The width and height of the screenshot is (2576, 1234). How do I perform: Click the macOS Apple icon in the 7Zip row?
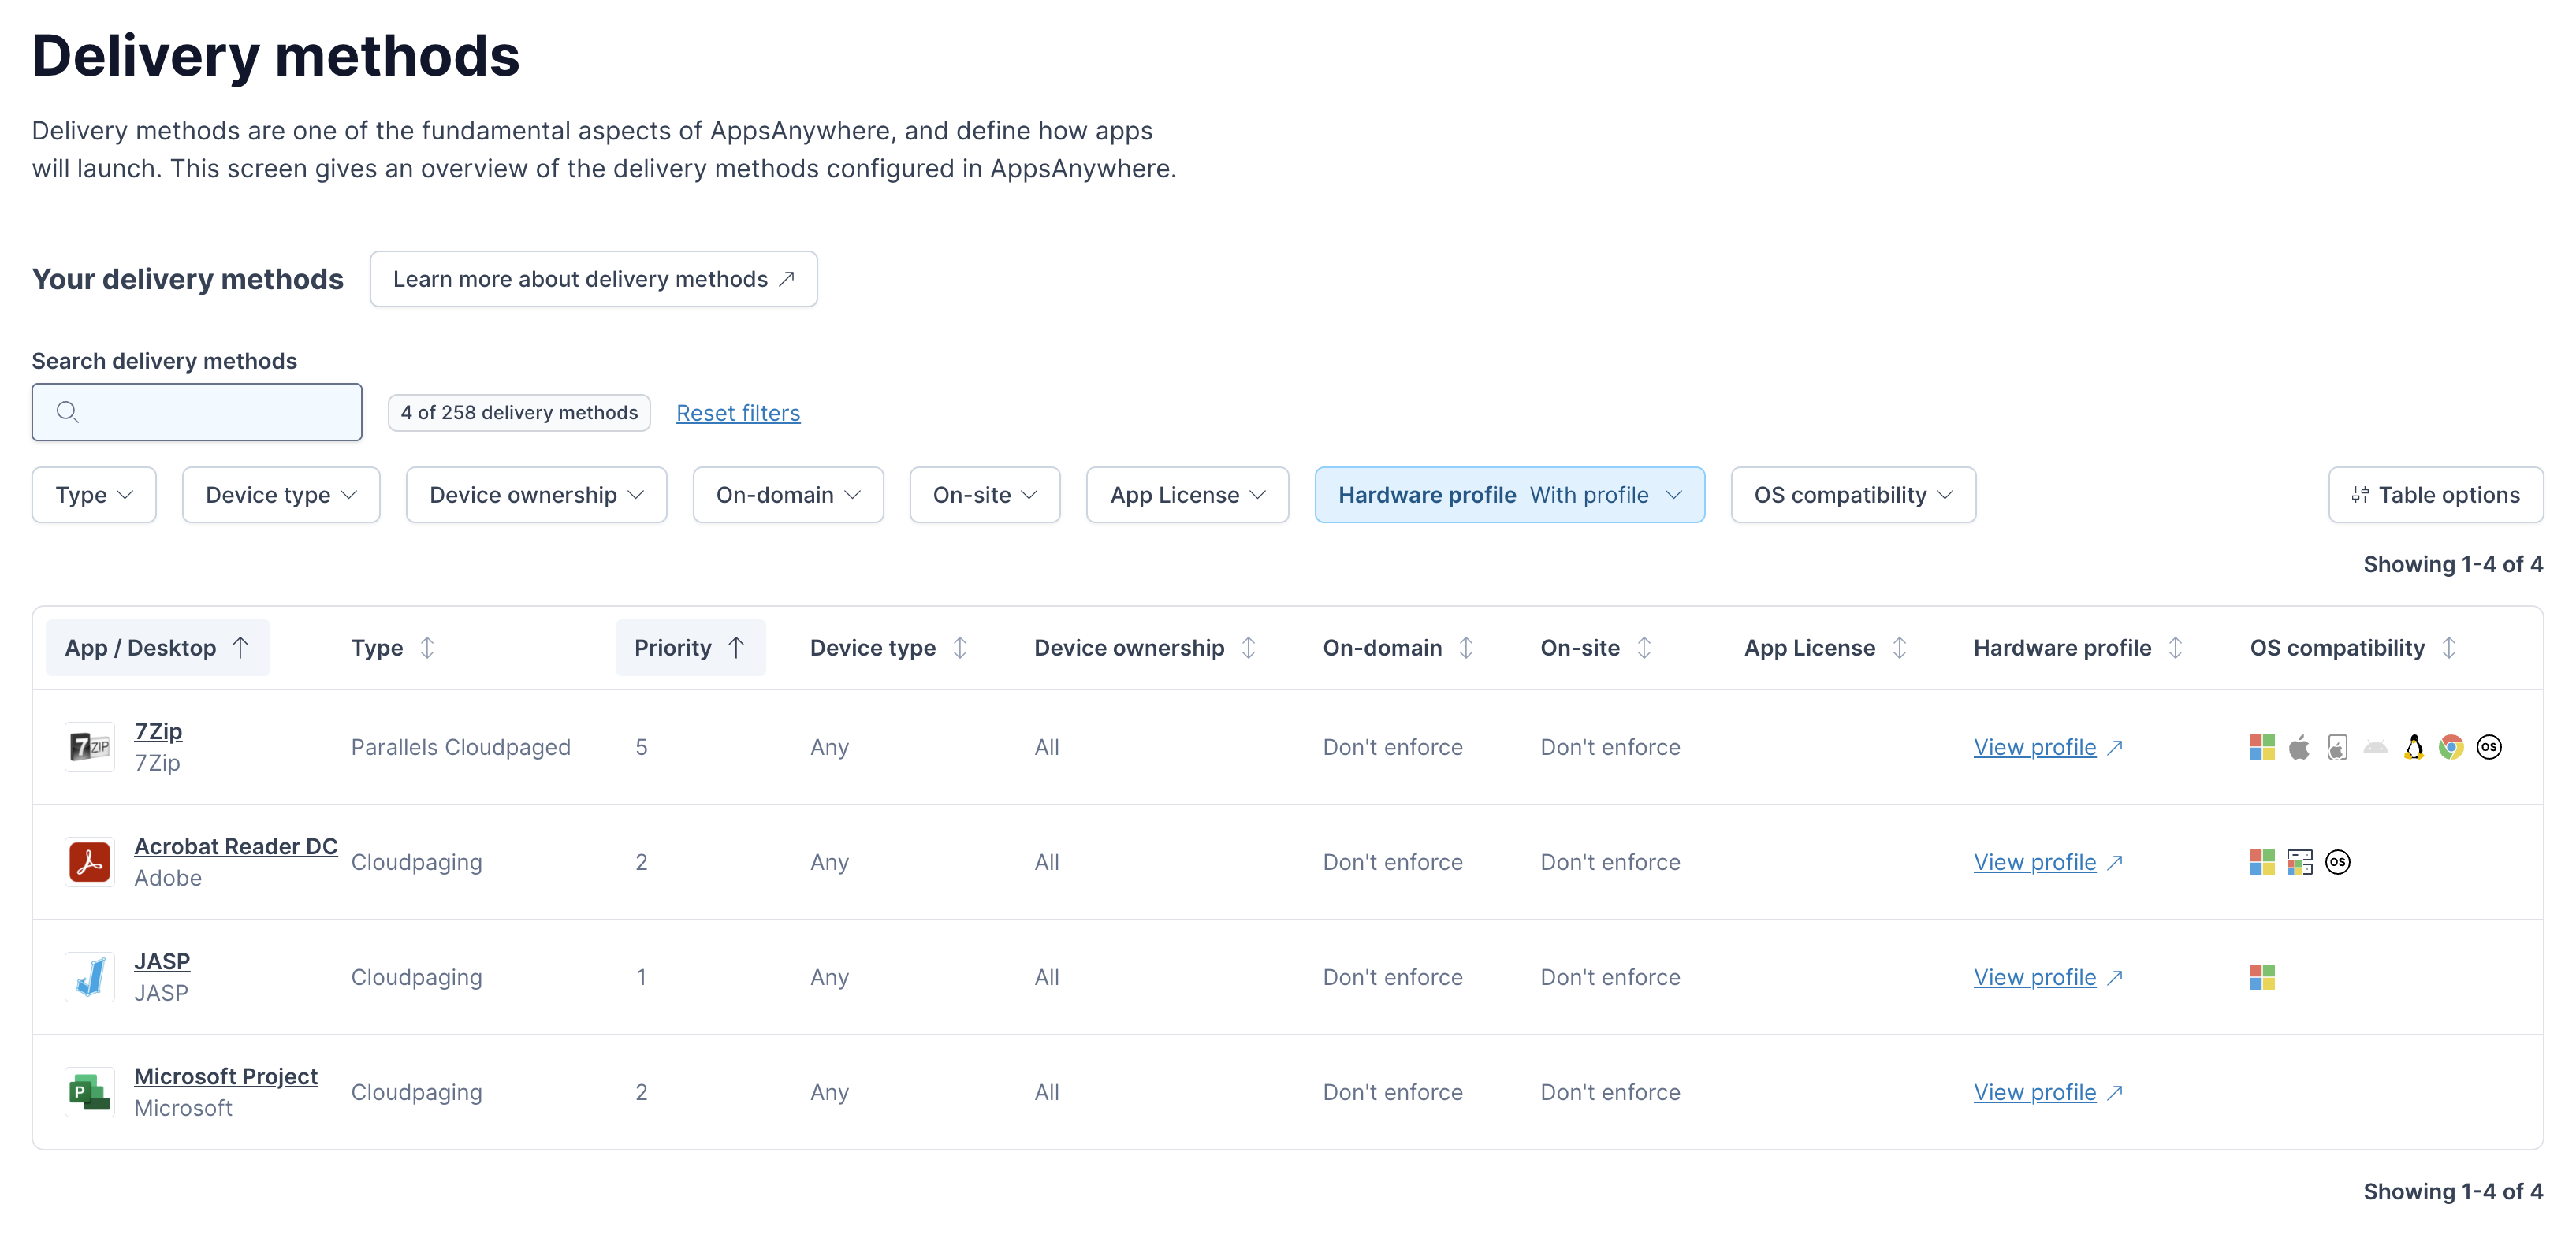2299,746
